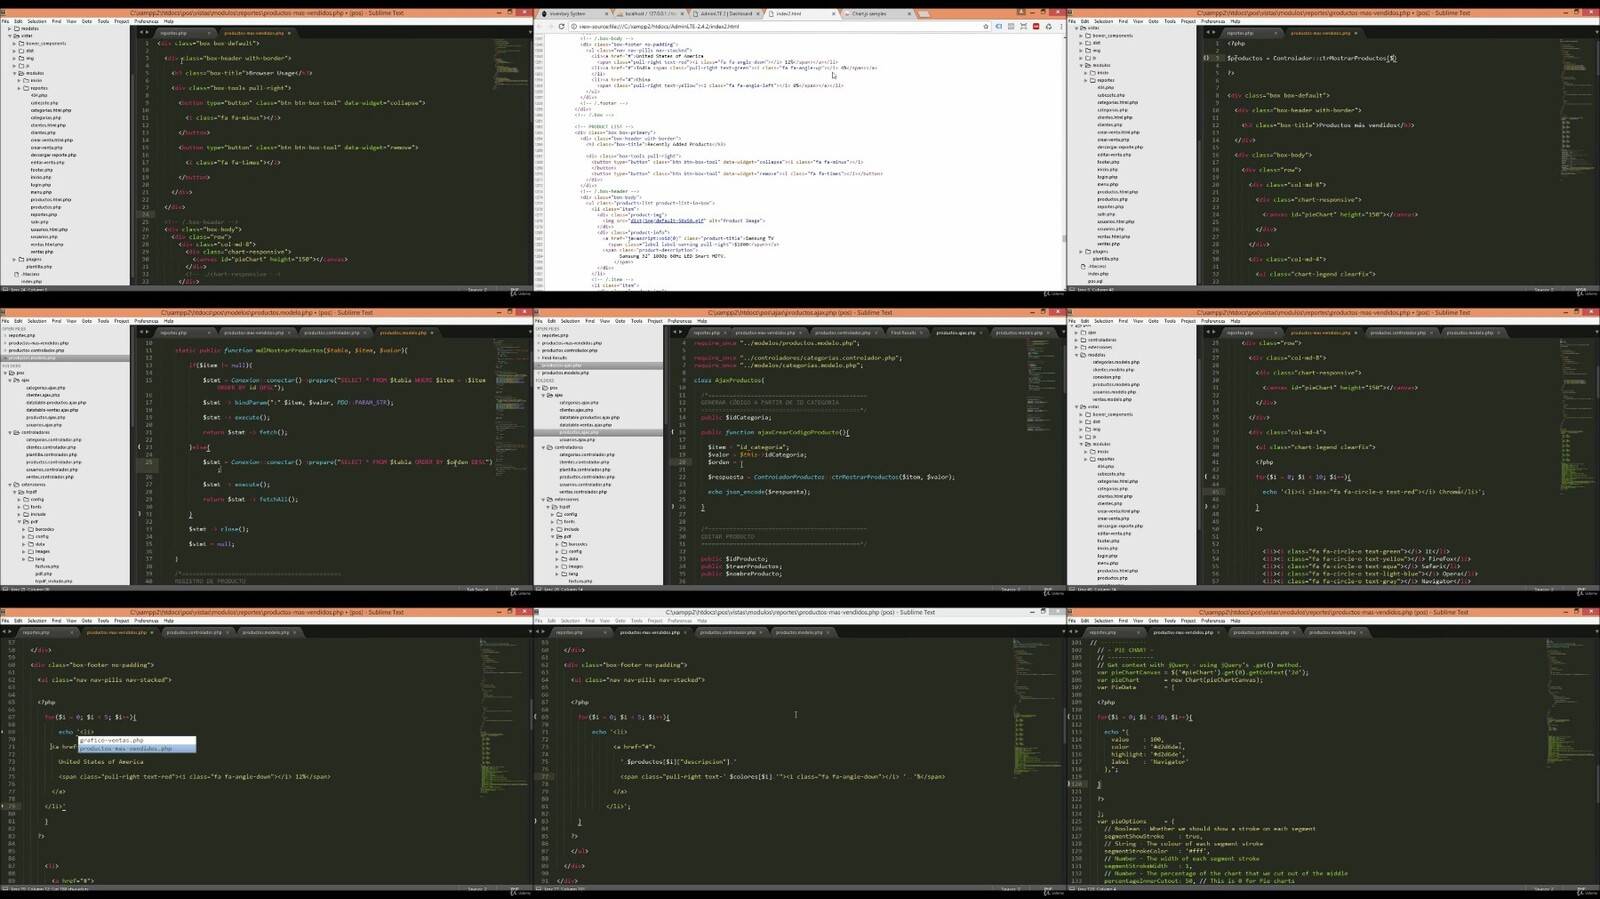Collapse the modulos folder beside Browser Usage code
The height and width of the screenshot is (899, 1600).
[x=13, y=73]
